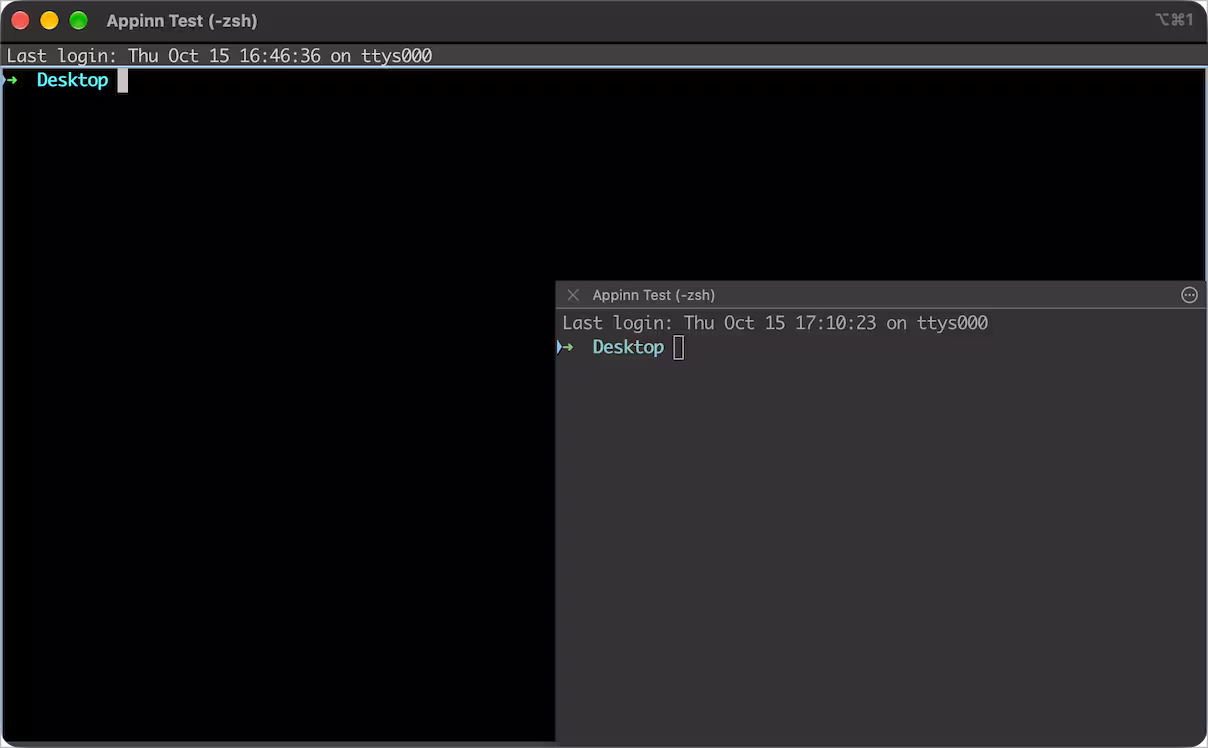Click the hollow cursor in the gray pane

[x=678, y=347]
